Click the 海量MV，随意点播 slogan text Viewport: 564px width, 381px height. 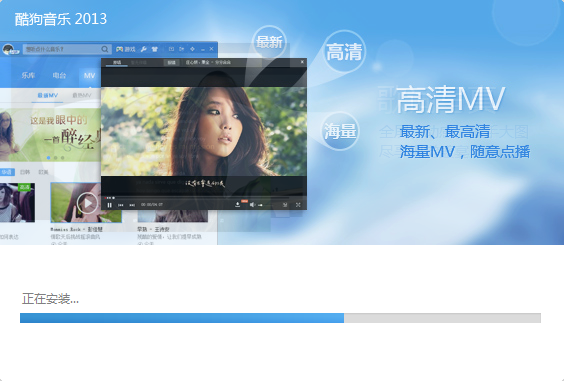tap(465, 151)
